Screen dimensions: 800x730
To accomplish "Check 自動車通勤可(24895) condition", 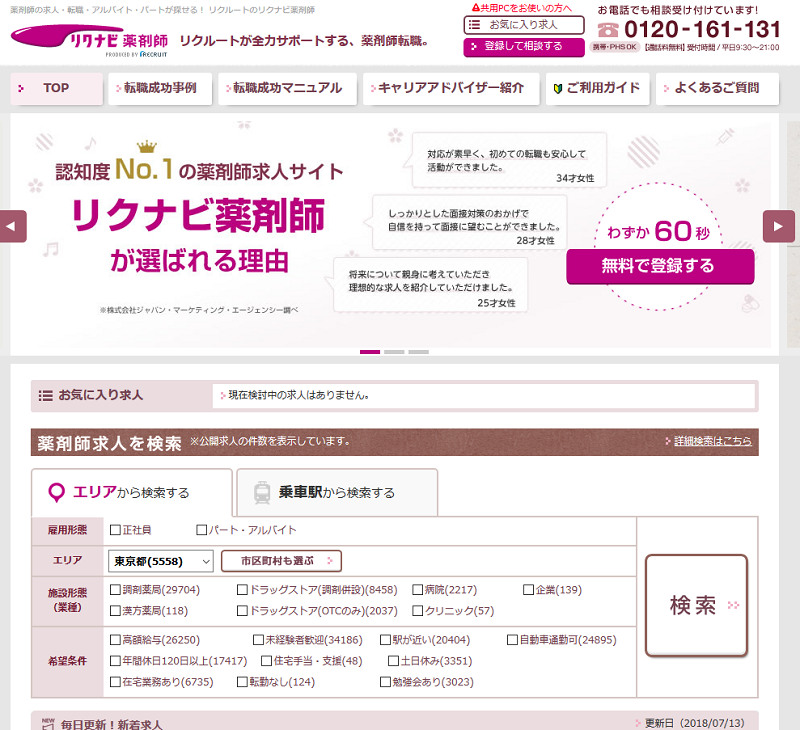I will coord(512,640).
